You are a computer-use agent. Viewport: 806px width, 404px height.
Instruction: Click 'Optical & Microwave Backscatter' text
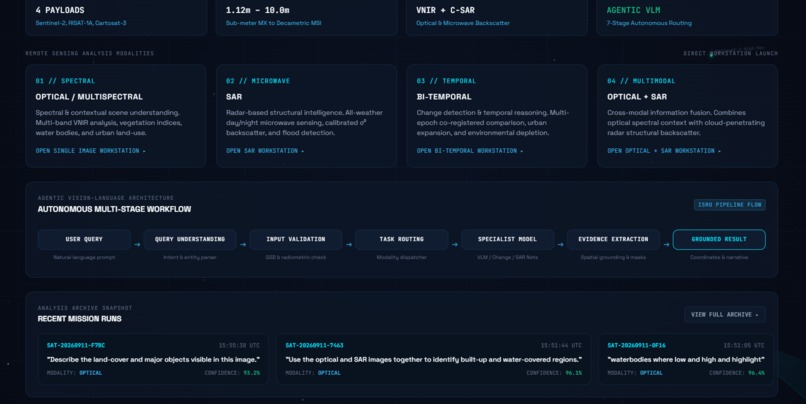pos(463,23)
